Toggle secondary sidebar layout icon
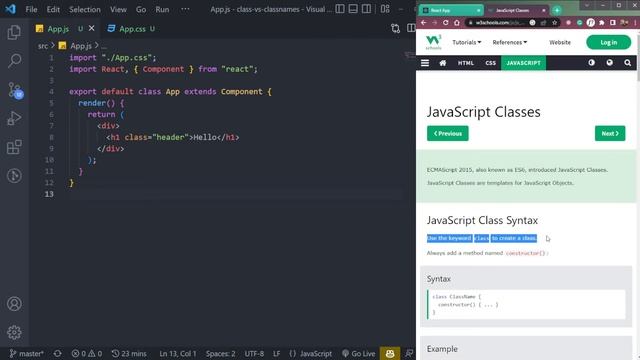 pyautogui.click(x=367, y=9)
